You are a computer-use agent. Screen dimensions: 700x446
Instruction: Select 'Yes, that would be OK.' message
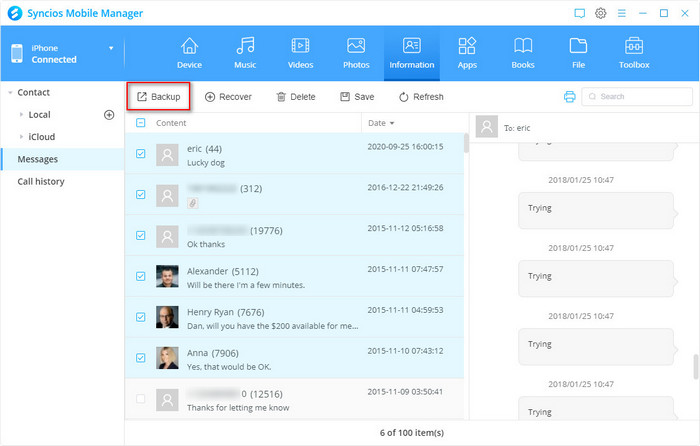229,367
